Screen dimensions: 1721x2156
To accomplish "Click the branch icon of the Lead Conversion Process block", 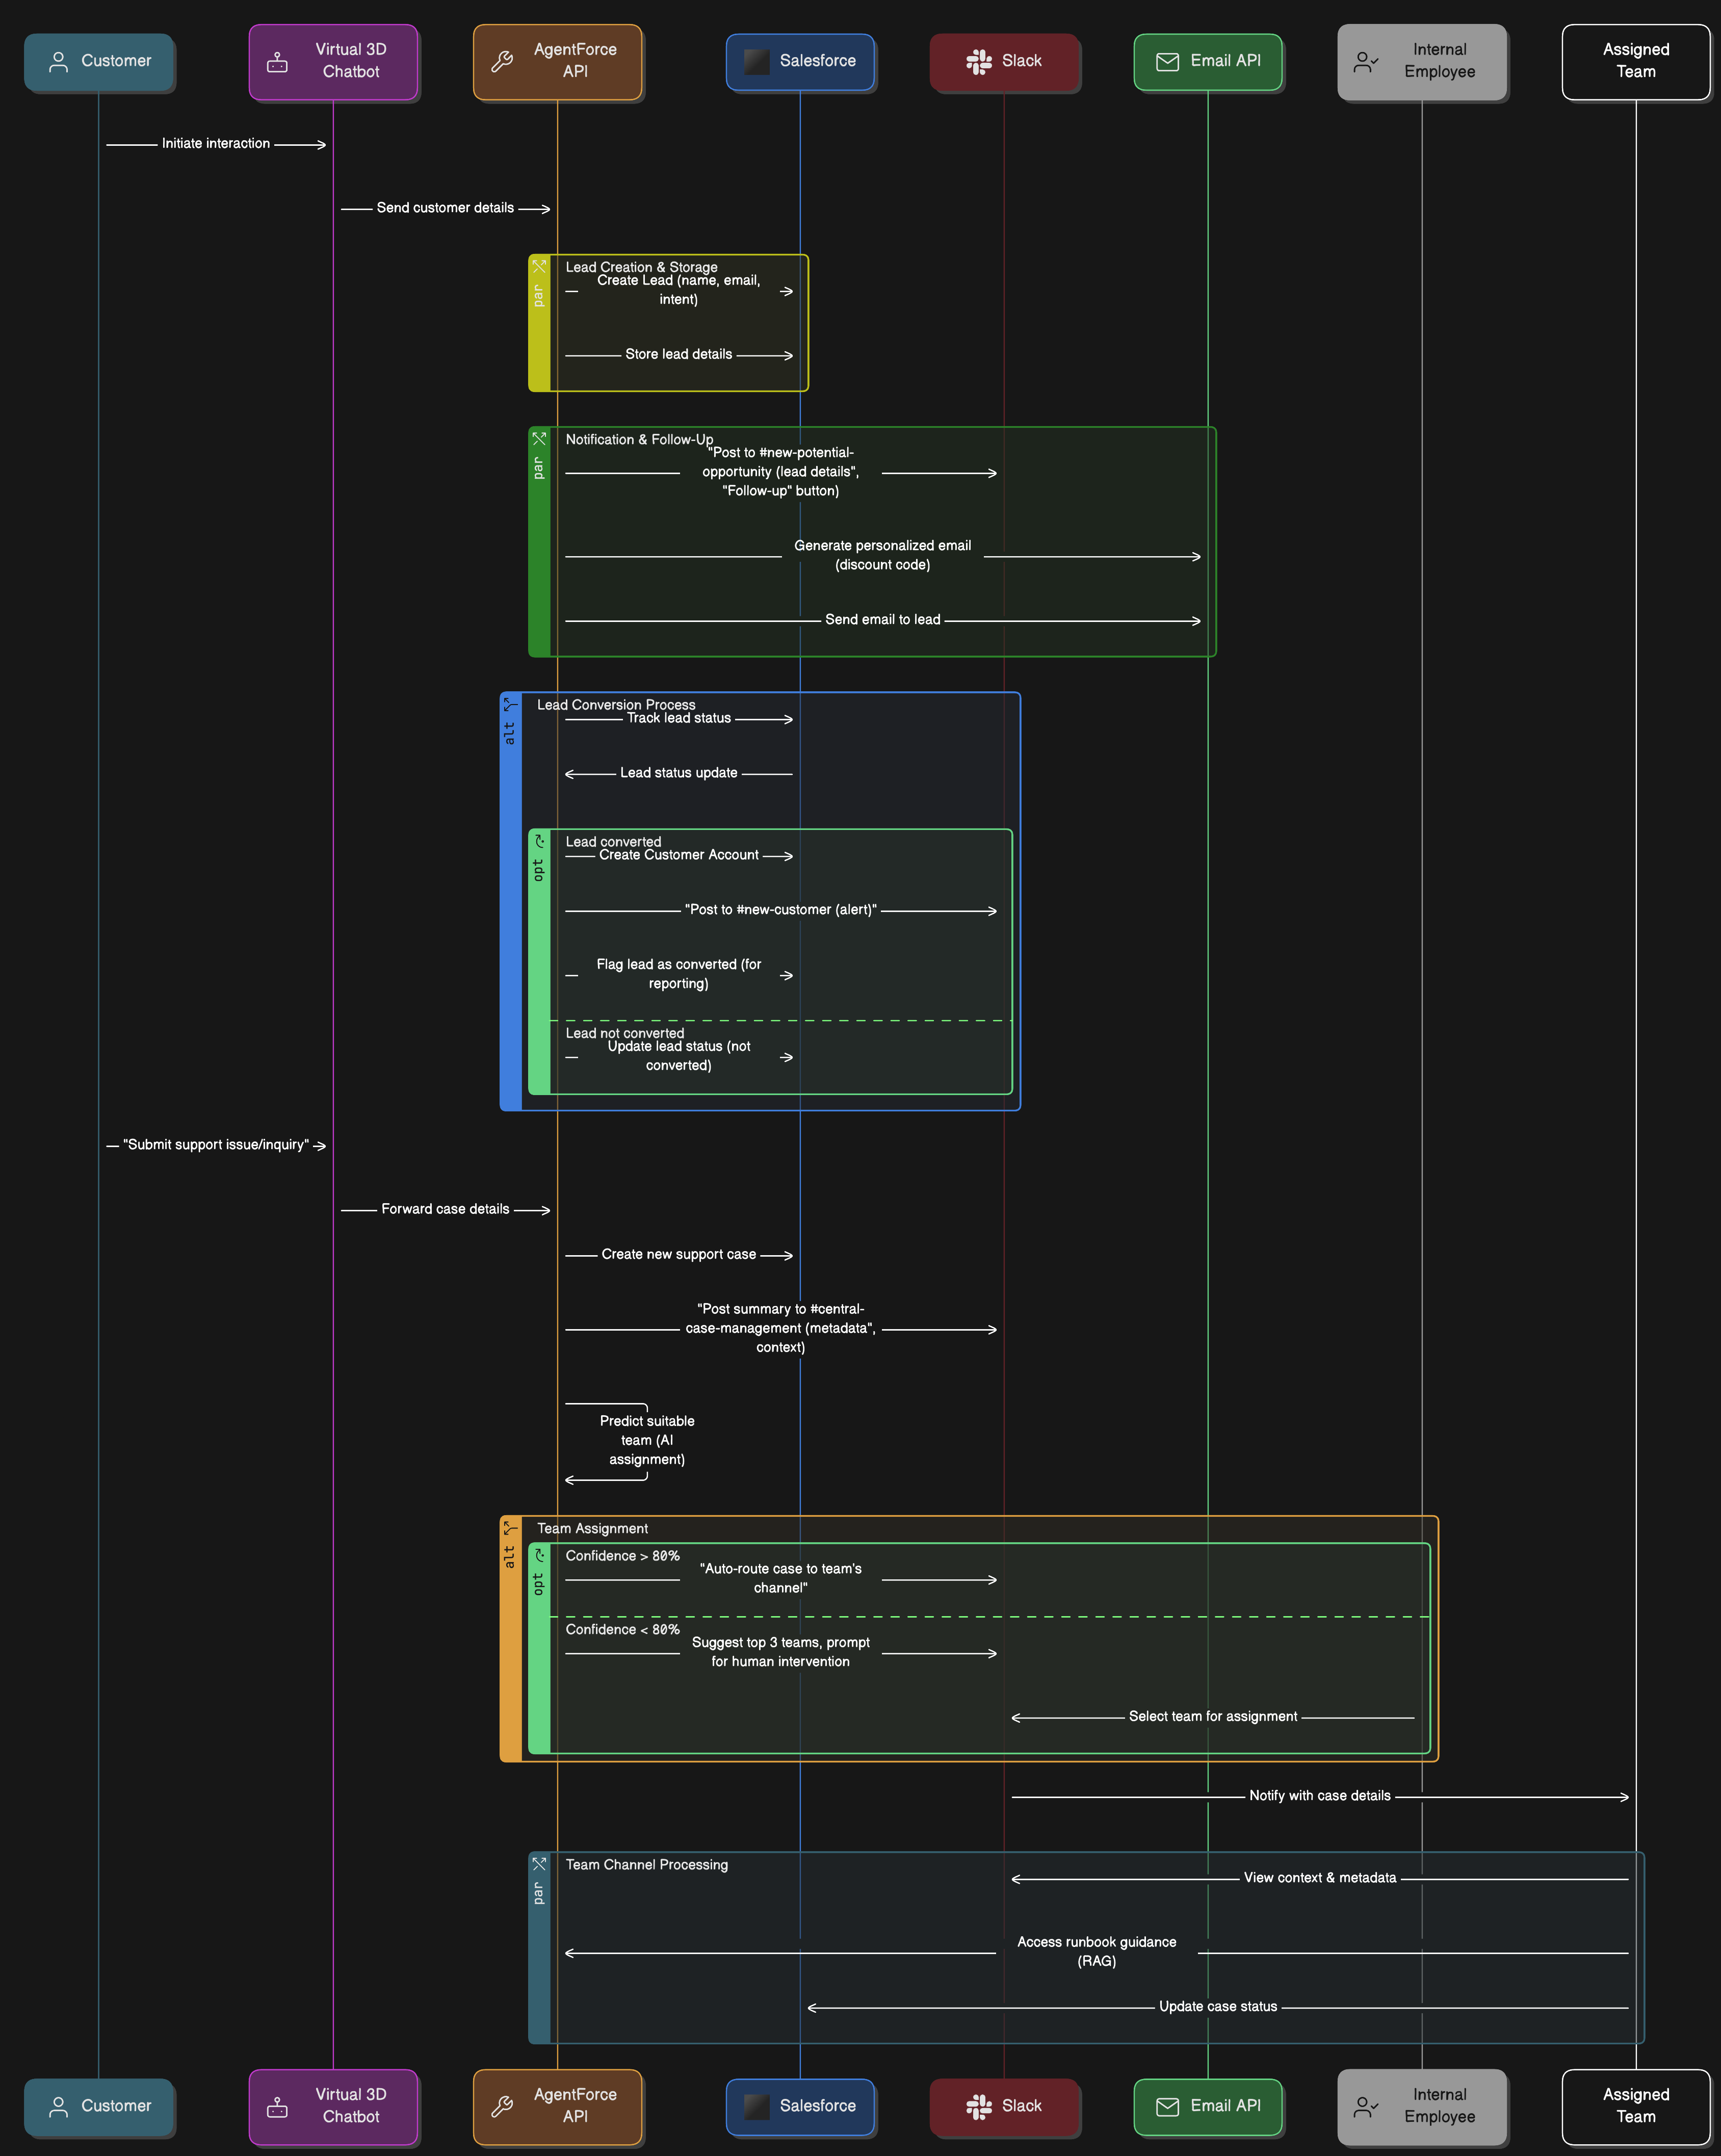I will coord(511,704).
